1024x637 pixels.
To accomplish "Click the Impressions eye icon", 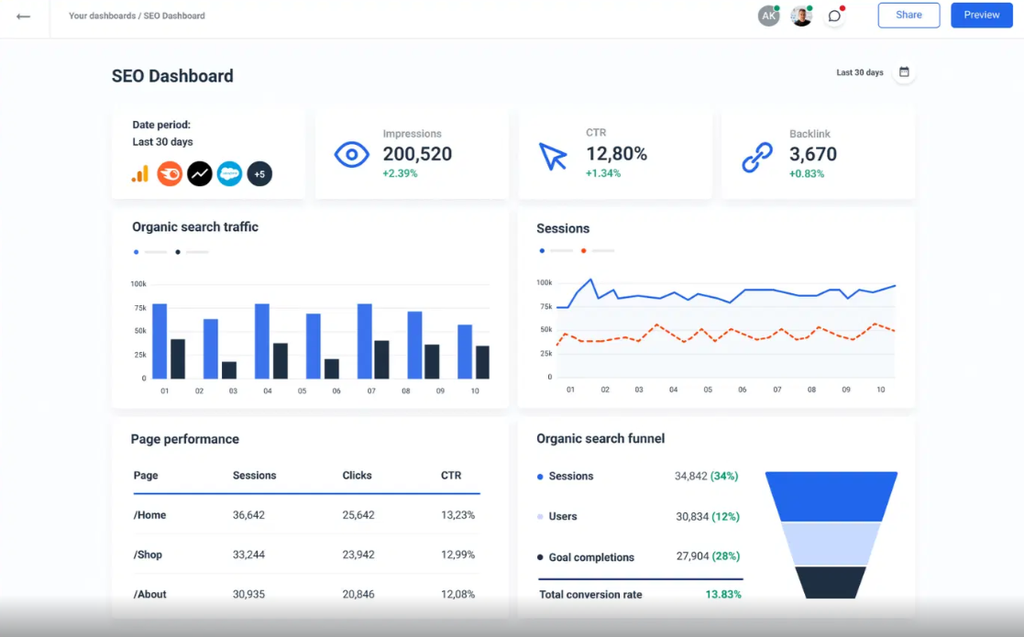I will click(351, 155).
